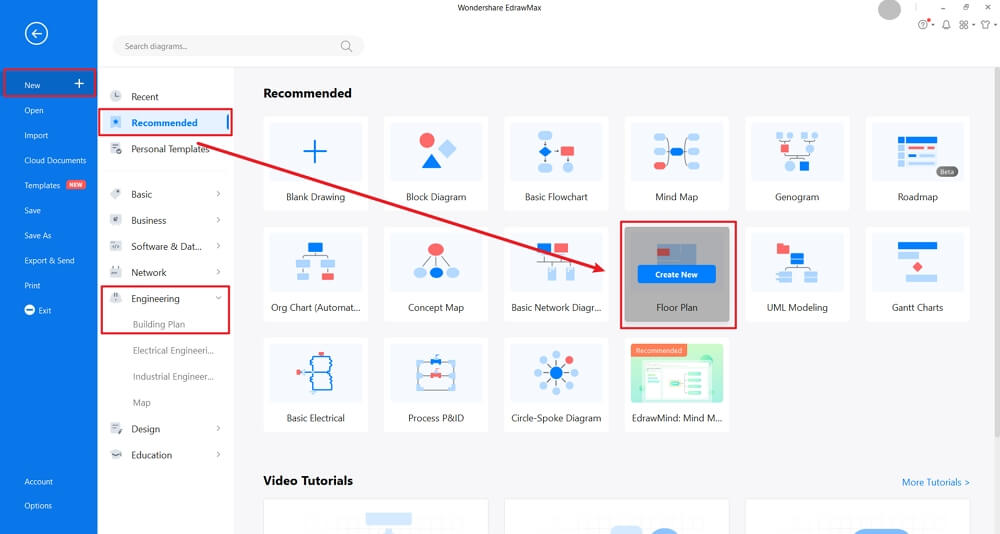The image size is (1000, 534).
Task: Open the Mind Map template icon
Action: pyautogui.click(x=677, y=151)
